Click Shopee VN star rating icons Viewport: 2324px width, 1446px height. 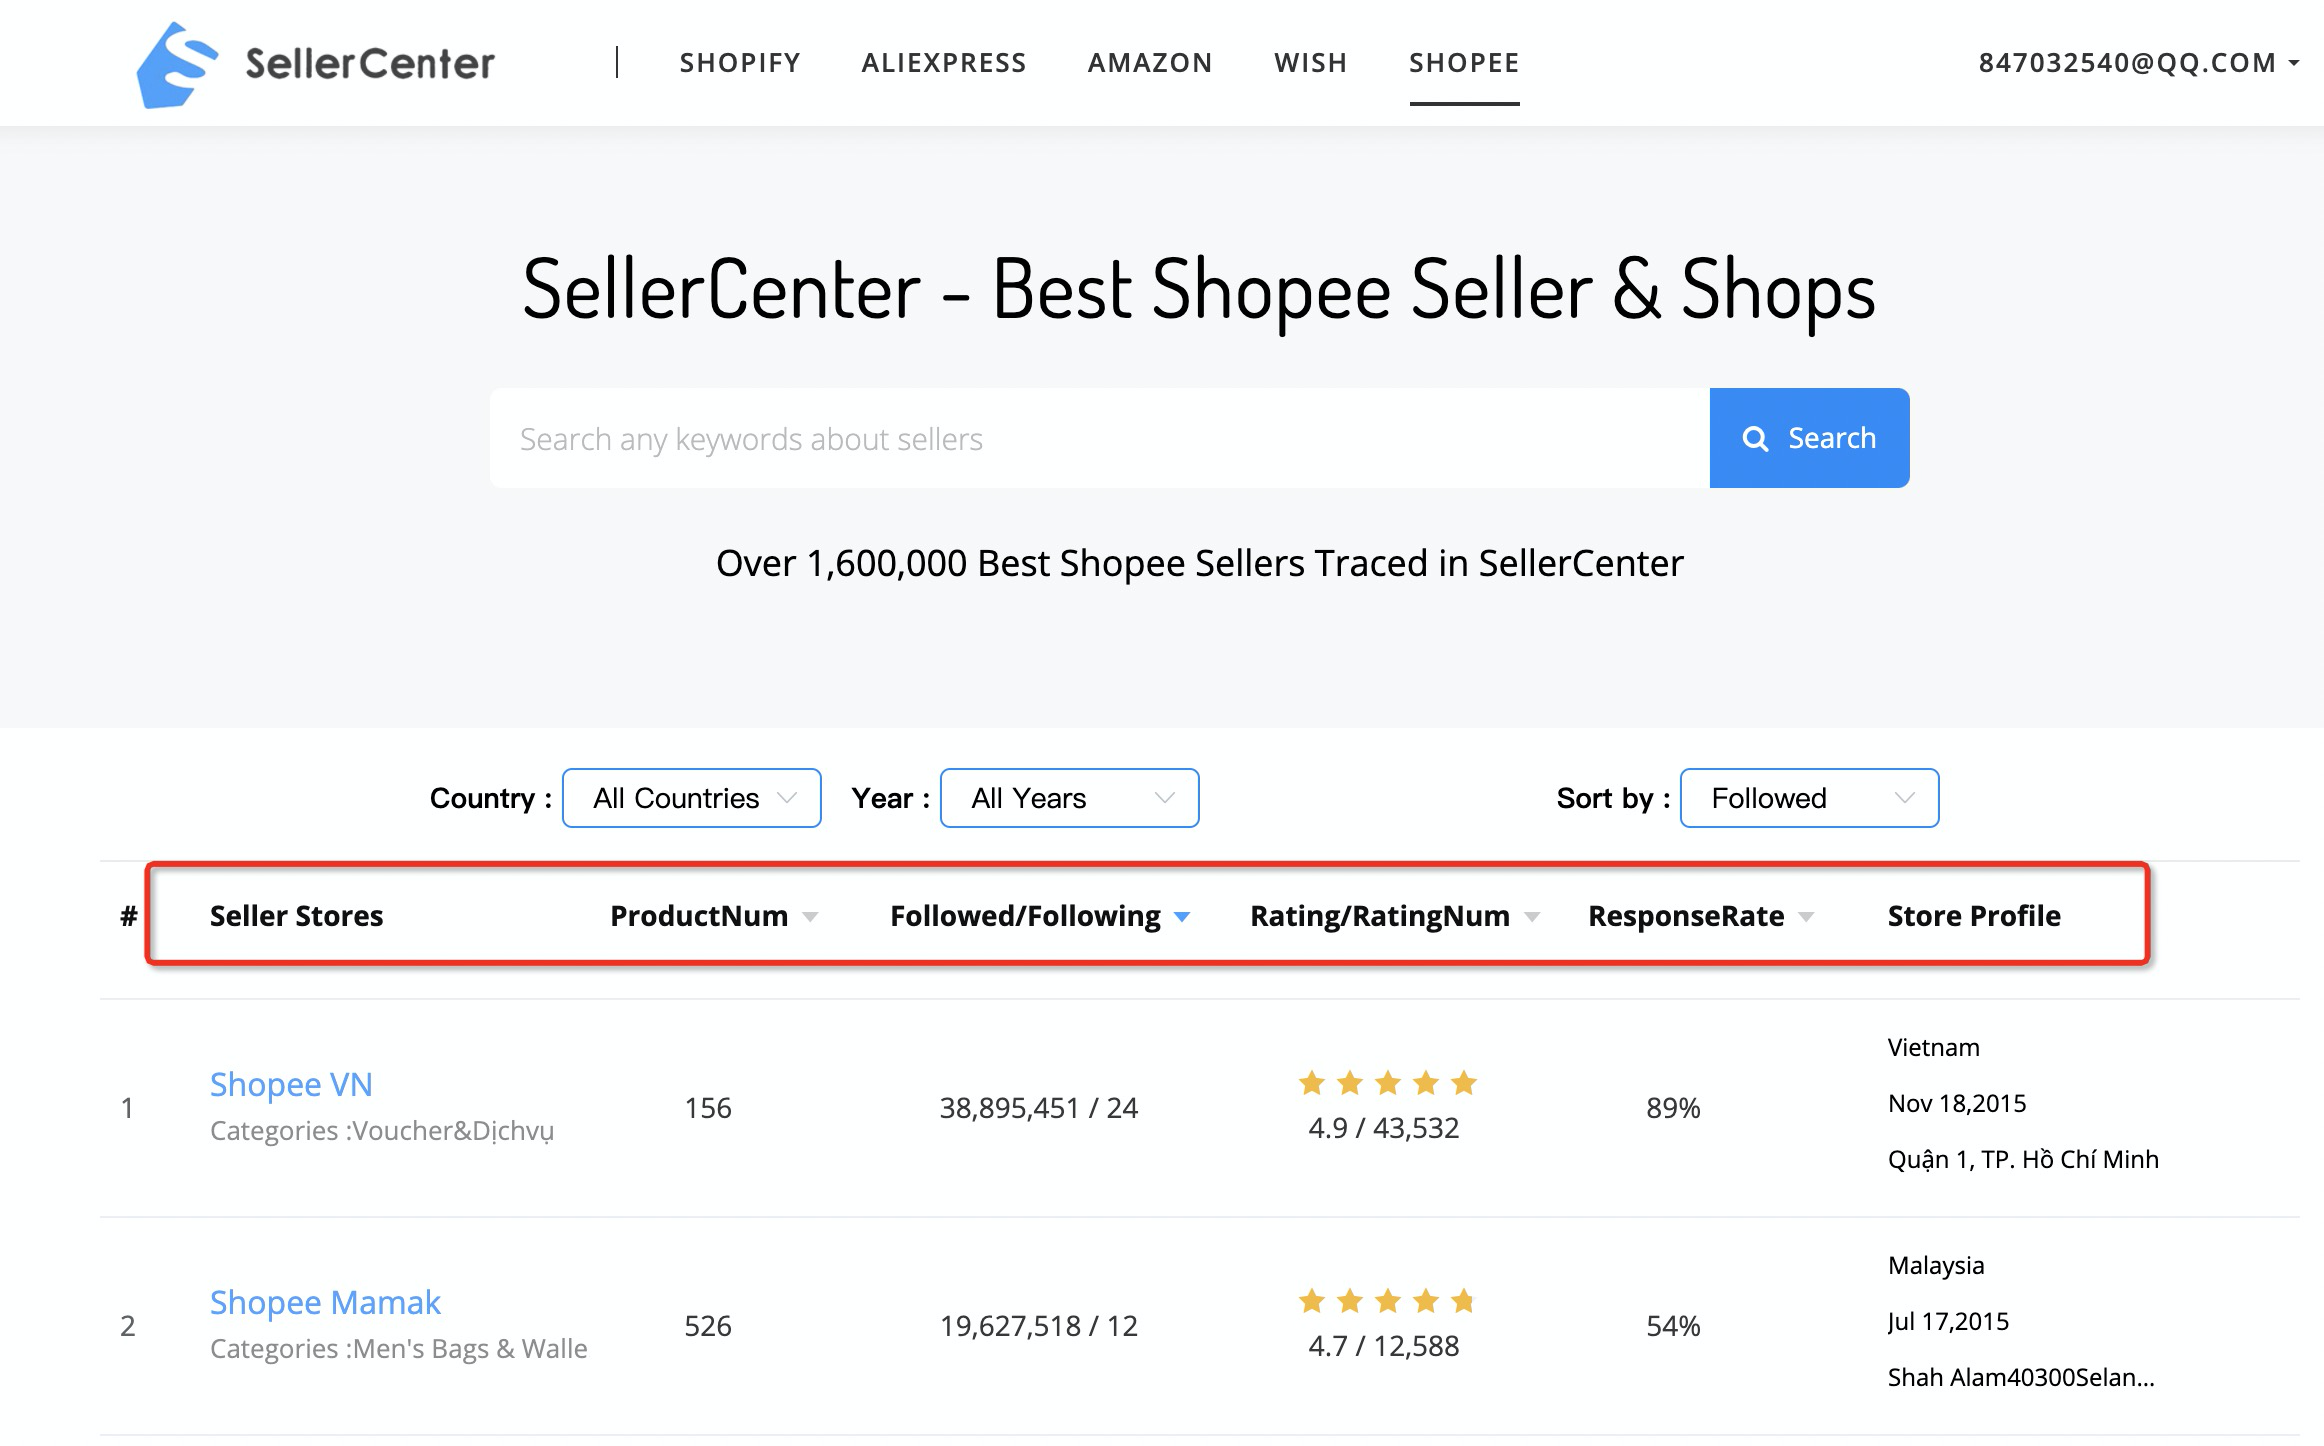(x=1387, y=1083)
